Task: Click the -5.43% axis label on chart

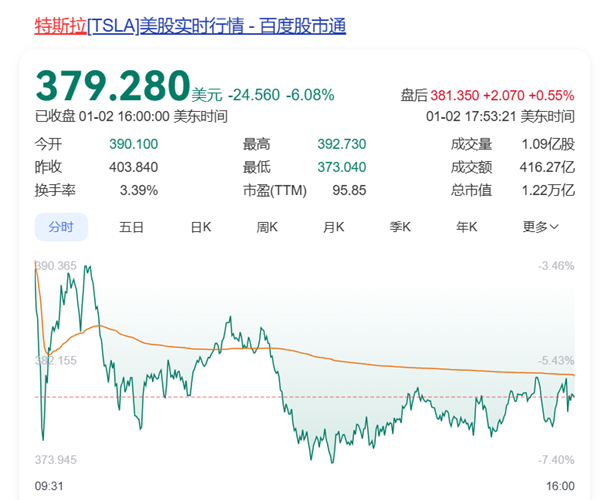Action: click(x=556, y=360)
